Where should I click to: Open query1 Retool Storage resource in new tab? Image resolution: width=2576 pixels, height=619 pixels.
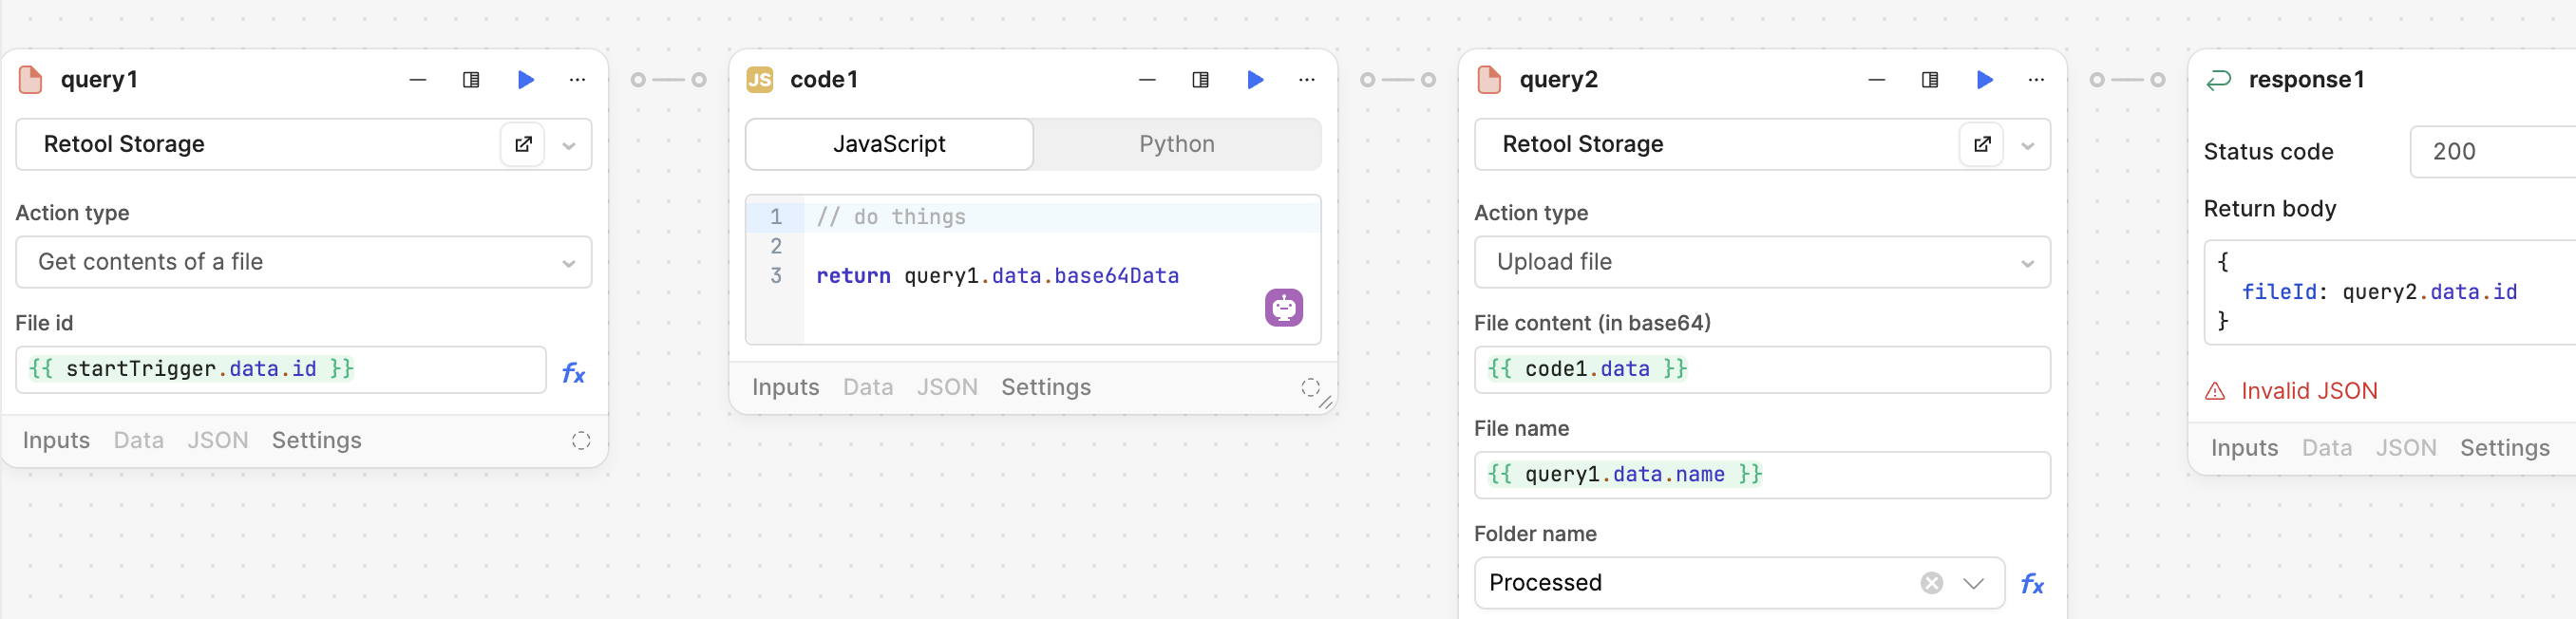tap(523, 144)
